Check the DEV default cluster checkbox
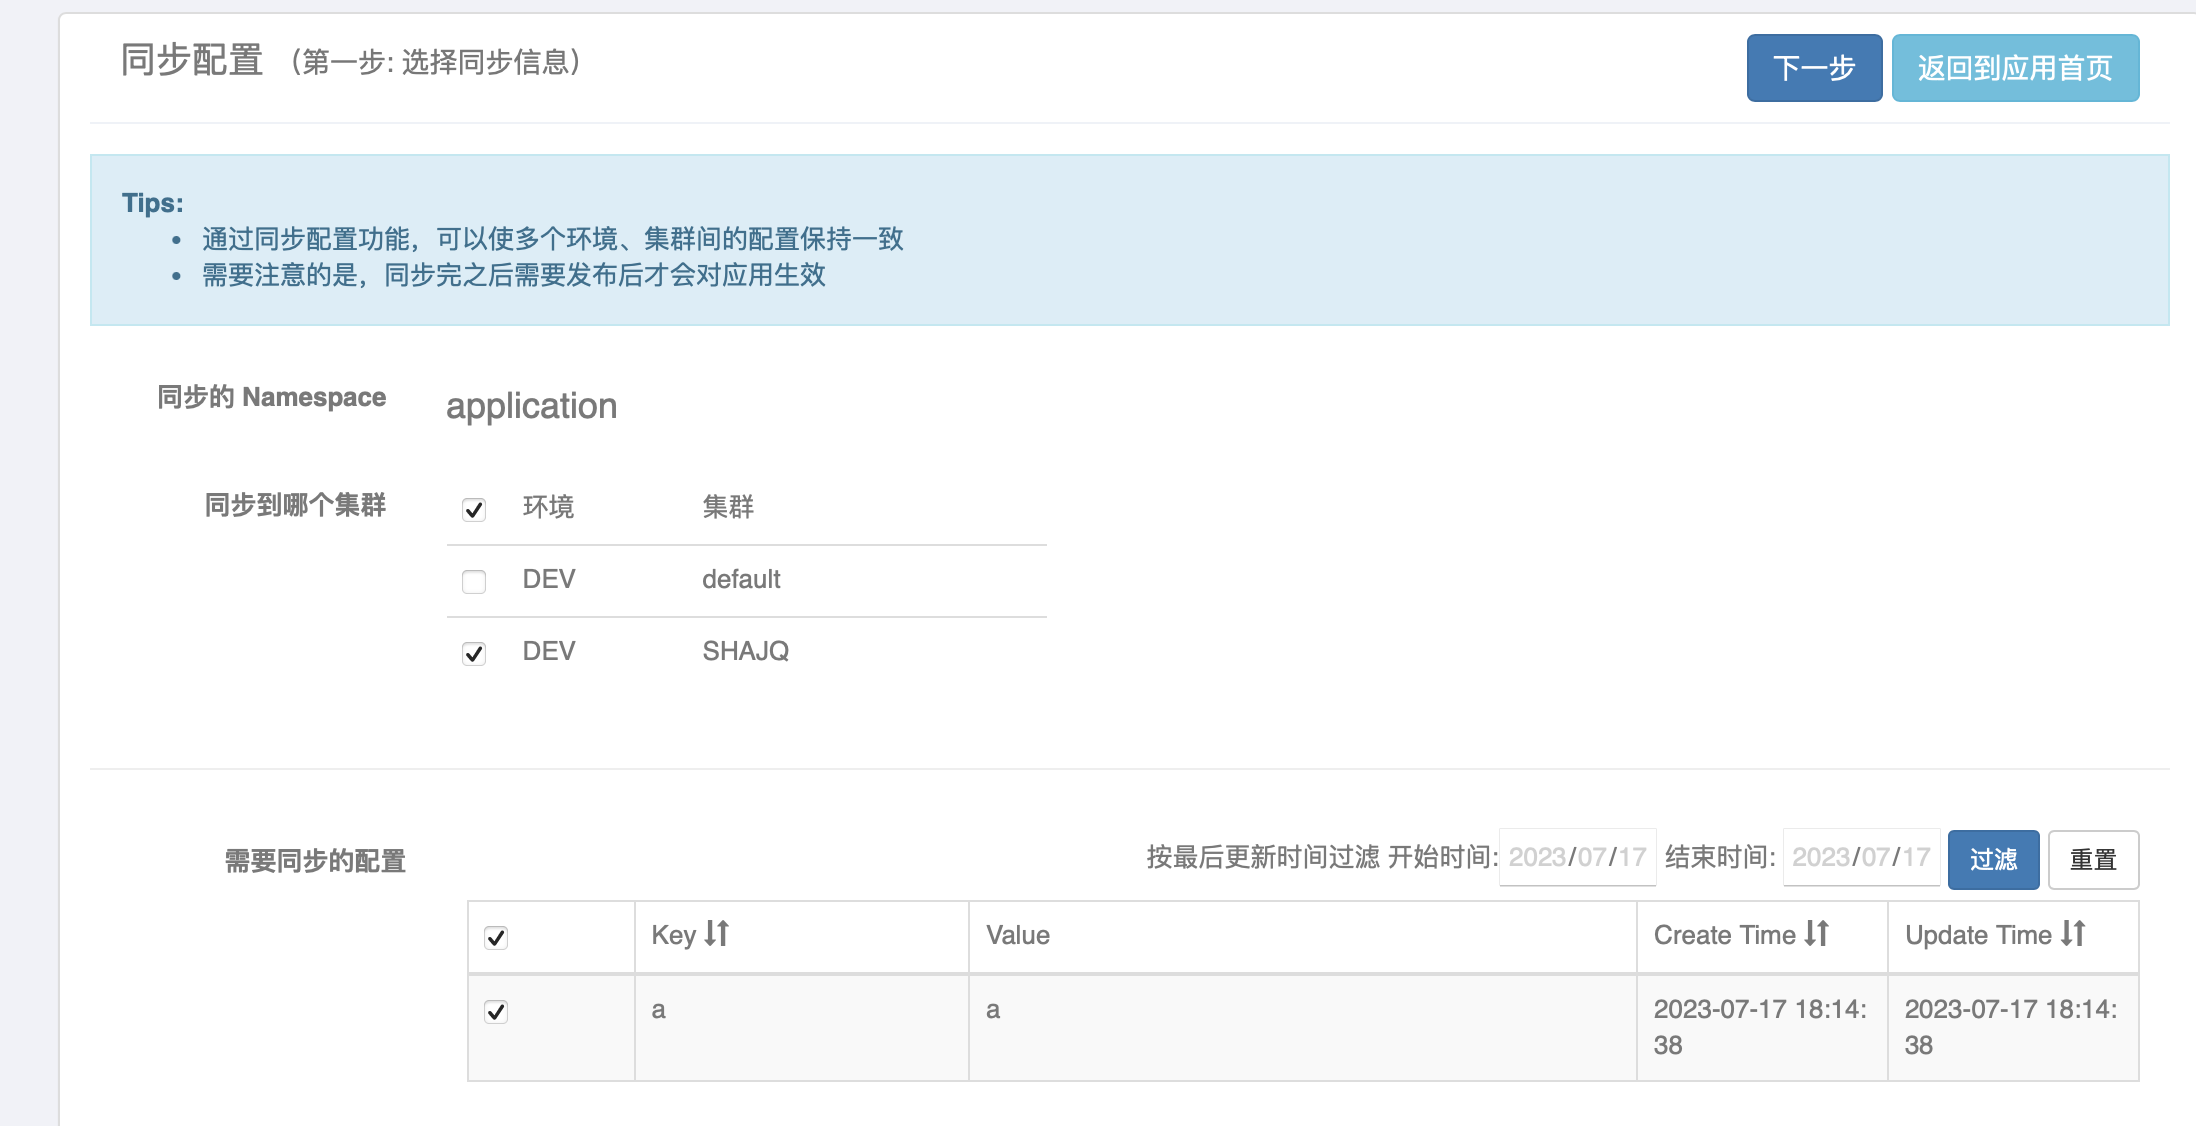Image resolution: width=2196 pixels, height=1126 pixels. tap(474, 582)
